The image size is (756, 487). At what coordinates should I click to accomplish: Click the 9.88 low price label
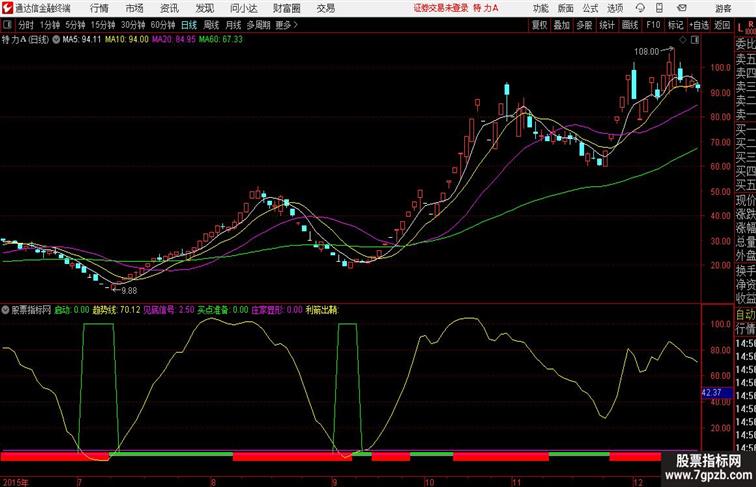129,290
